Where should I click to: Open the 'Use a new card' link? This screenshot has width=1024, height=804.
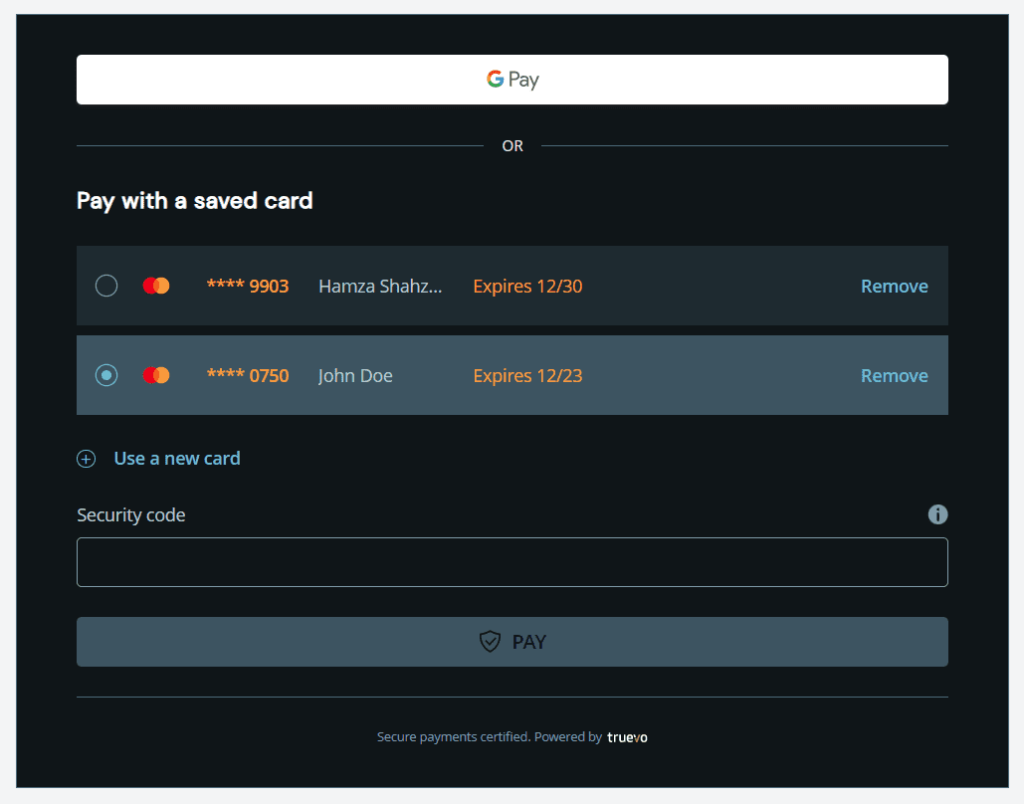pos(177,458)
